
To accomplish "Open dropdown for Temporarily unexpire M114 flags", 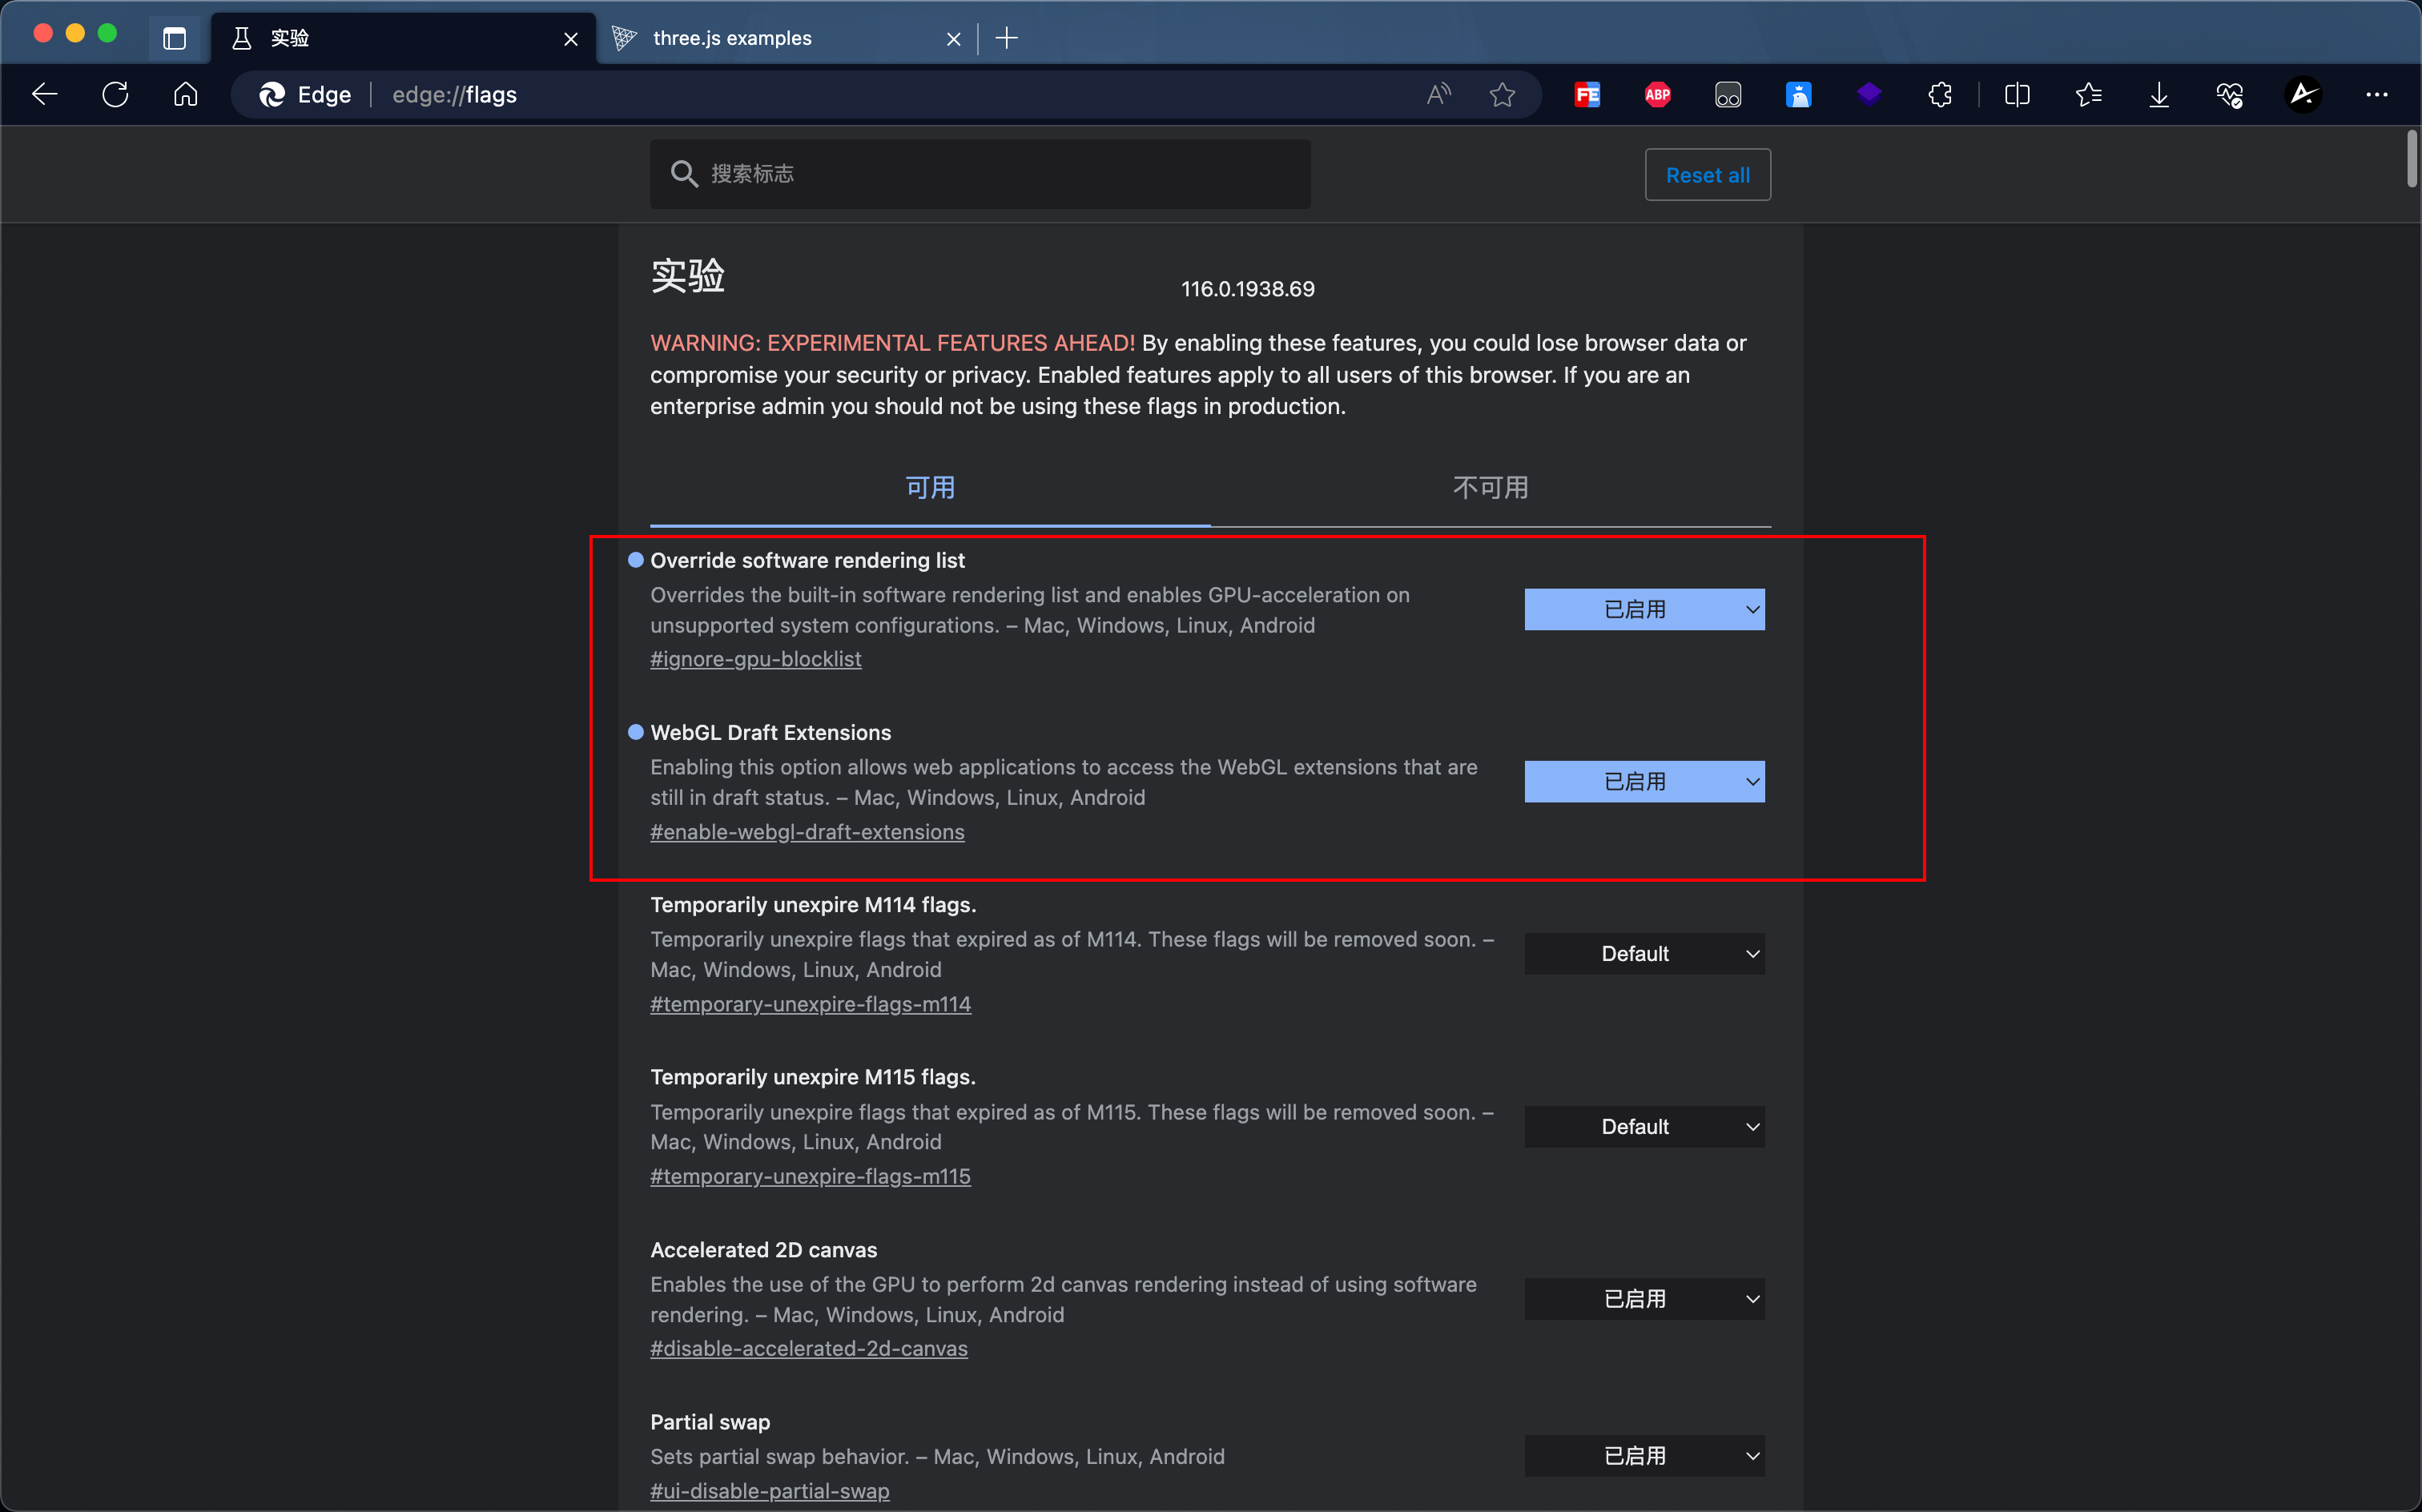I will coord(1644,954).
